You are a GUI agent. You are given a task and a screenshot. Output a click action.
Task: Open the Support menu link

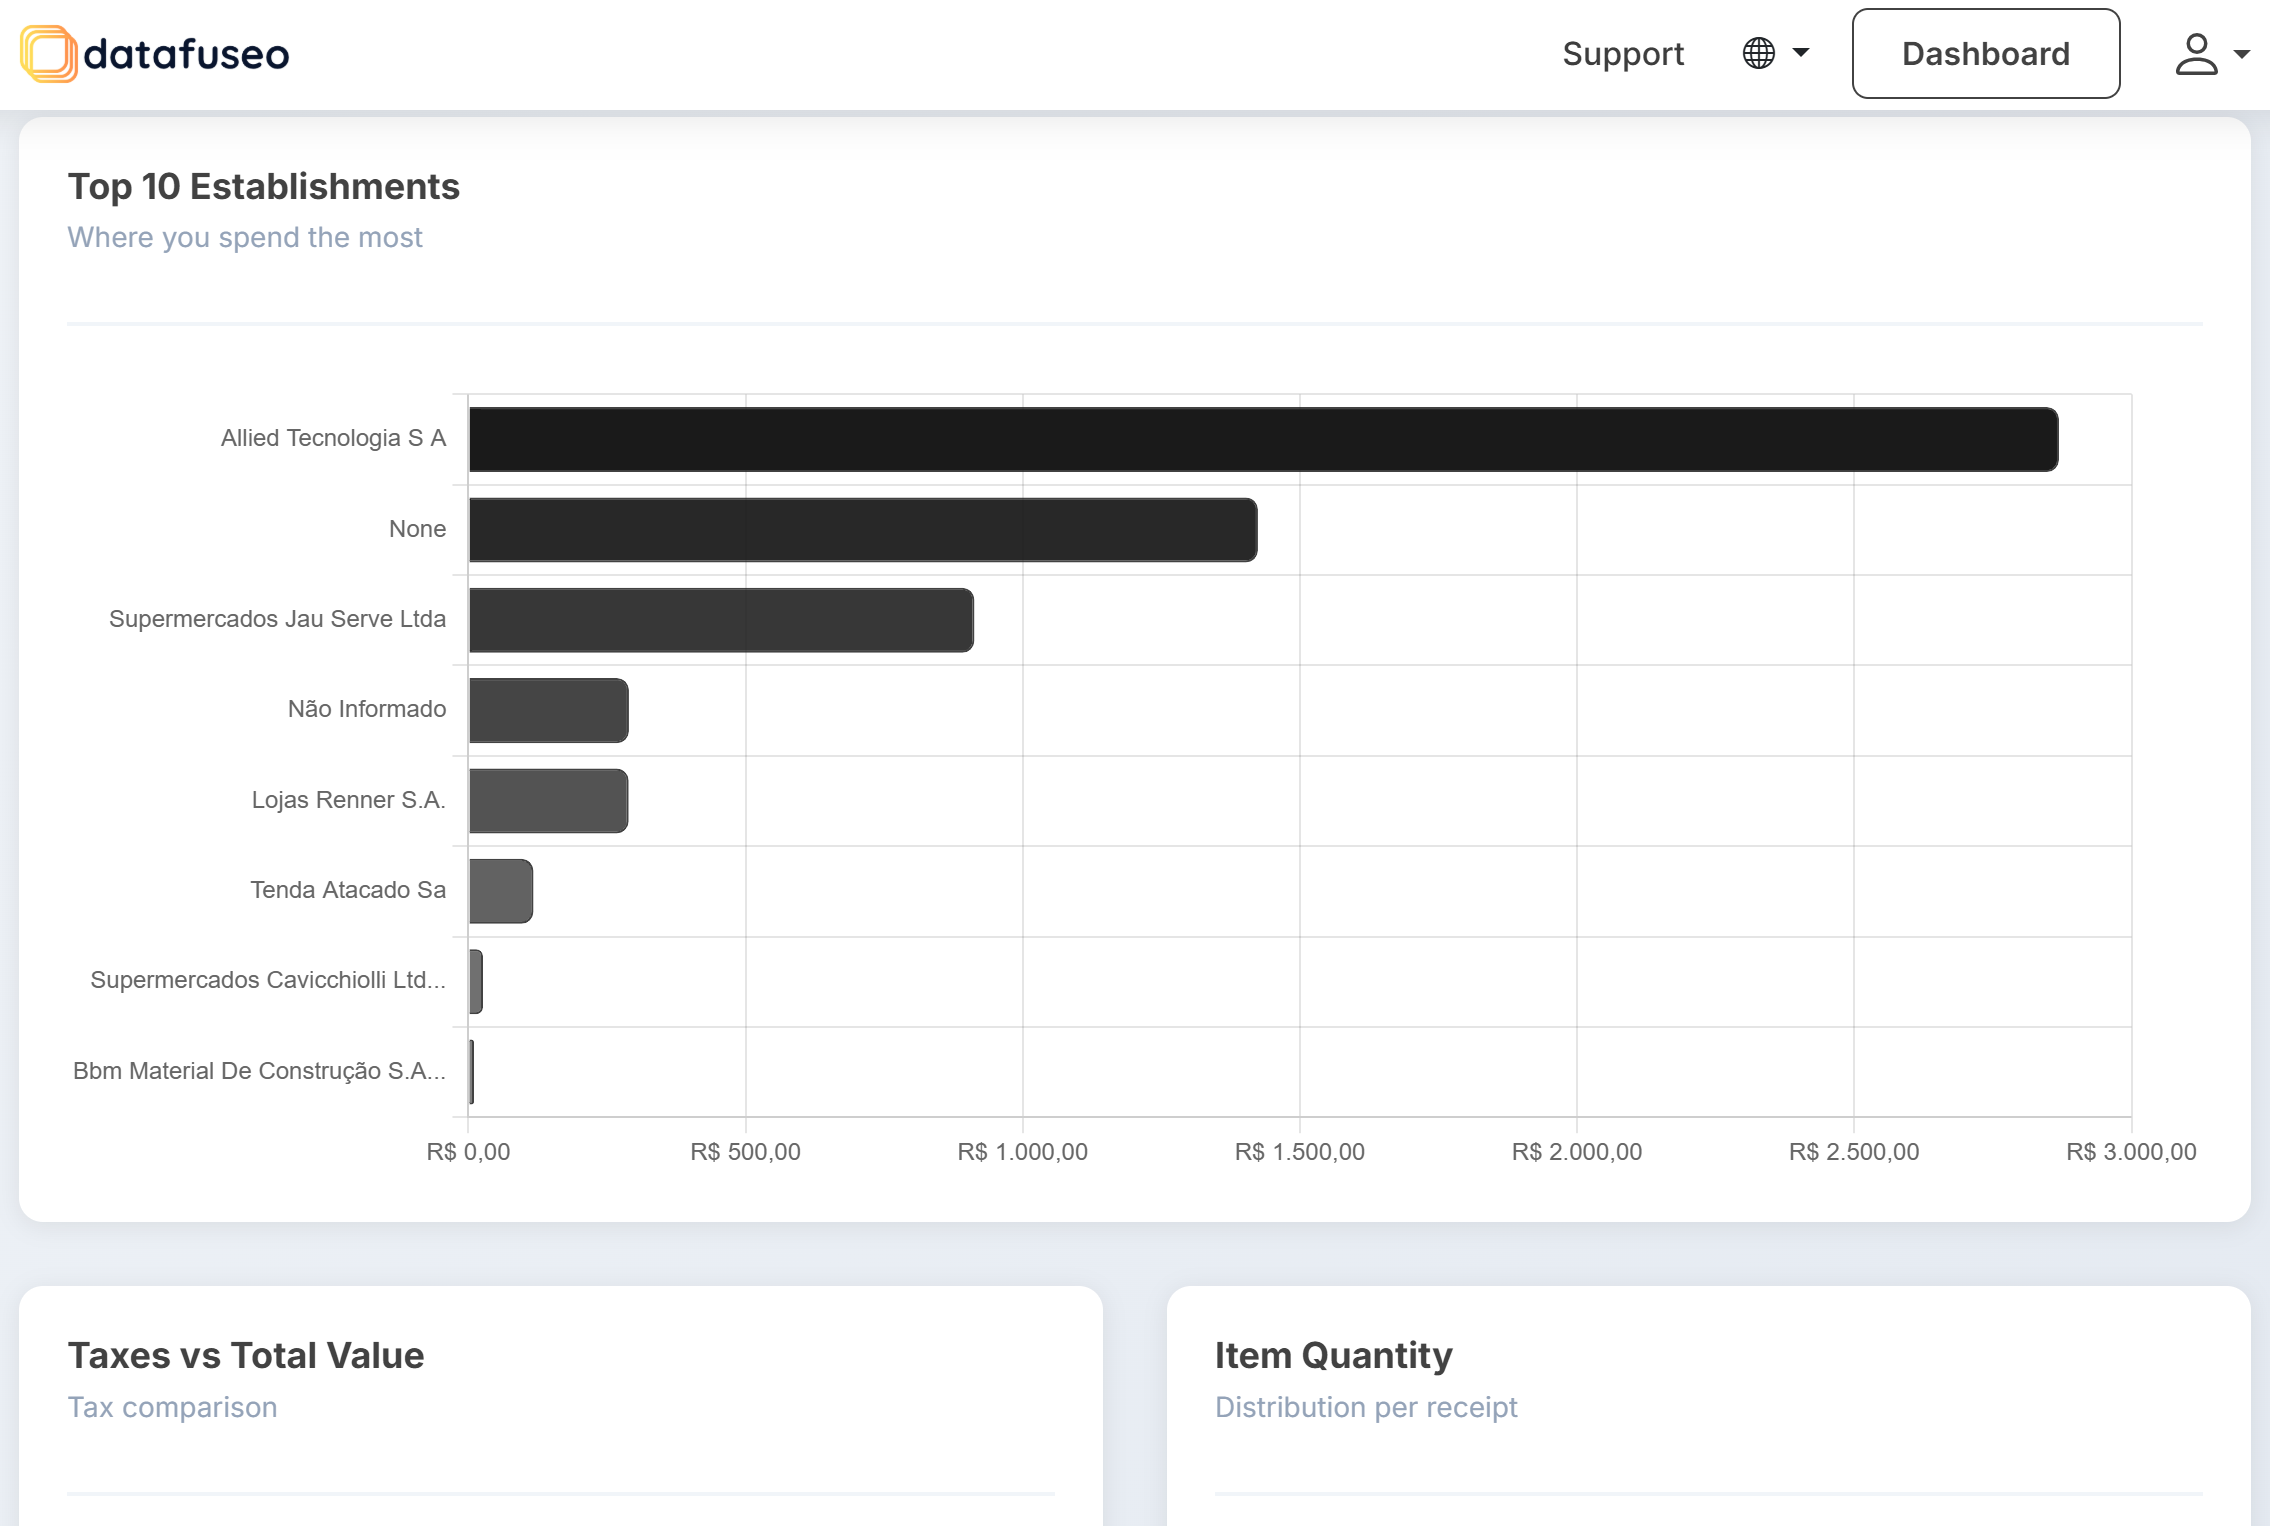1622,54
